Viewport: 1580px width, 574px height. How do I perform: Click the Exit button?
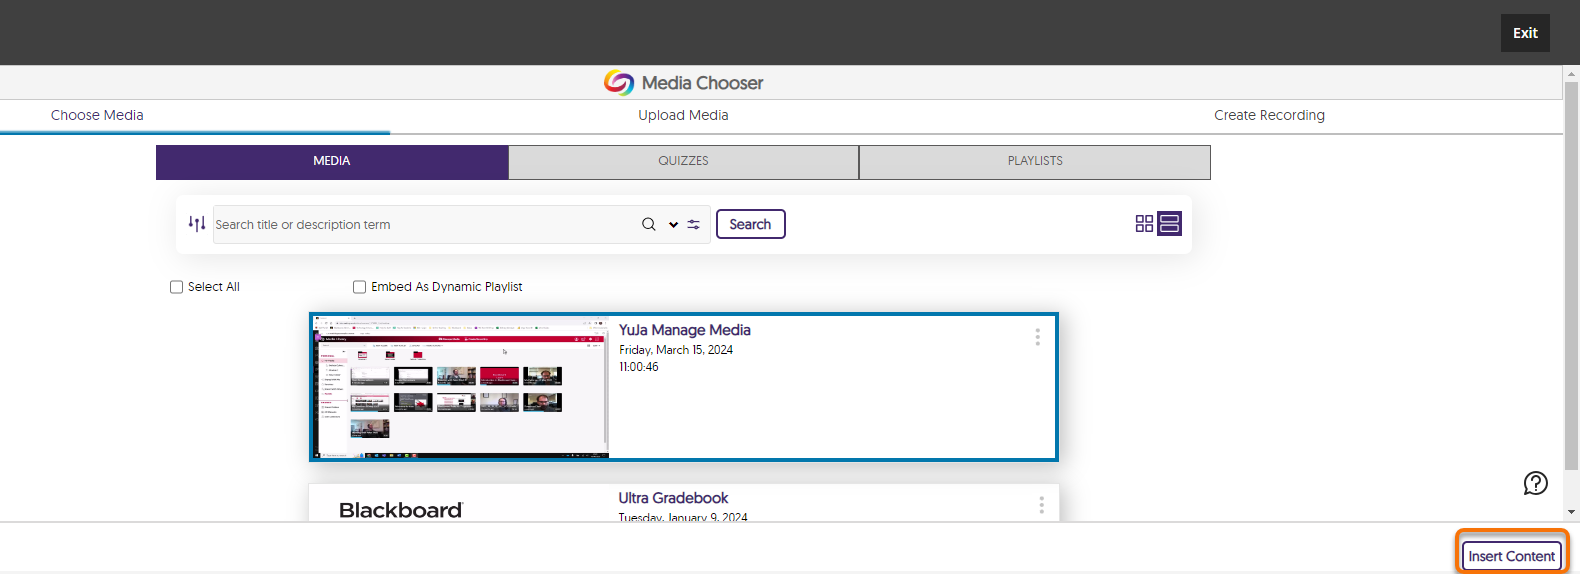[1525, 33]
